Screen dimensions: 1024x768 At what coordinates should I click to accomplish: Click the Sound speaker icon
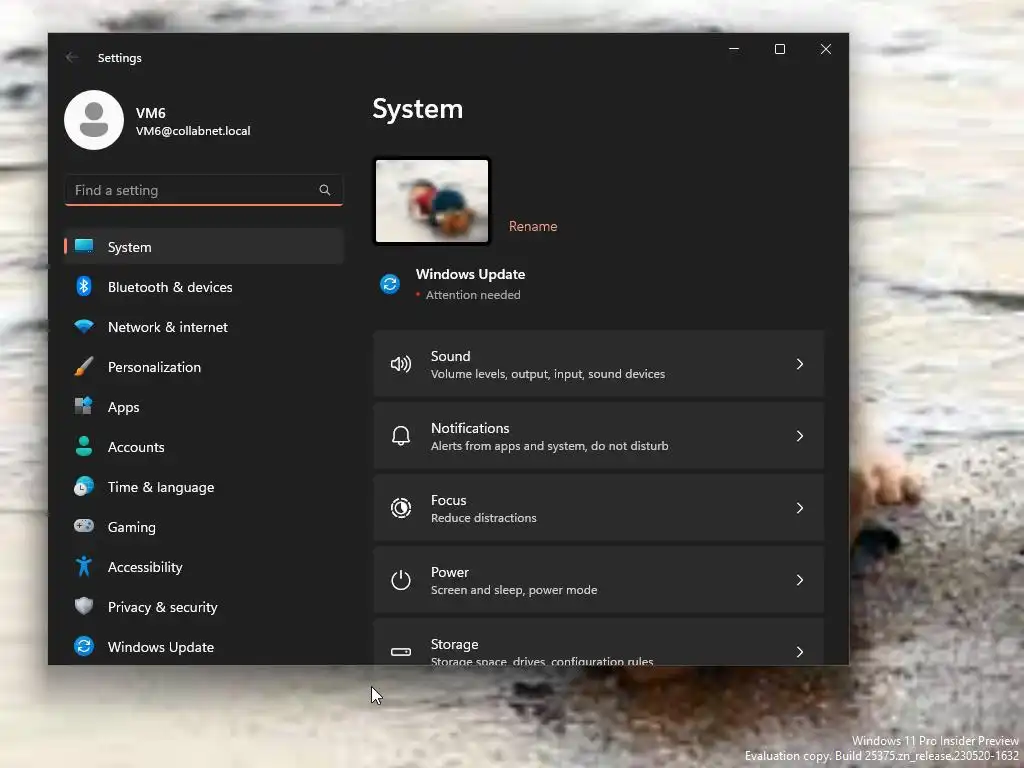[x=401, y=364]
